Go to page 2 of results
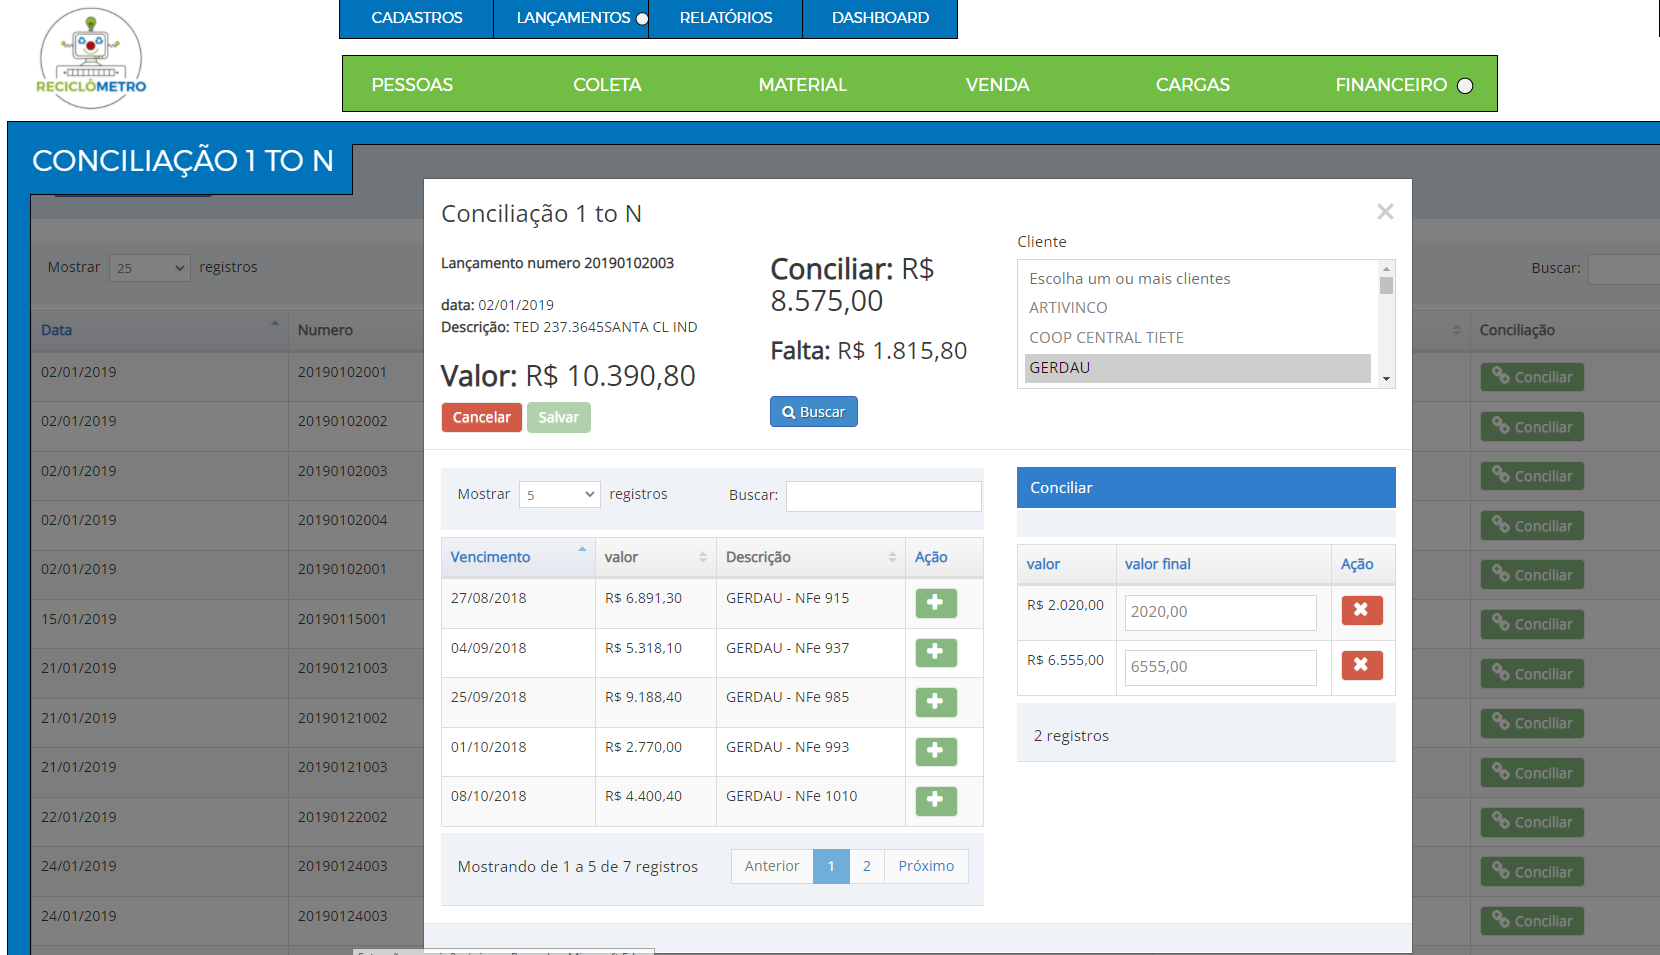The image size is (1660, 955). [866, 866]
